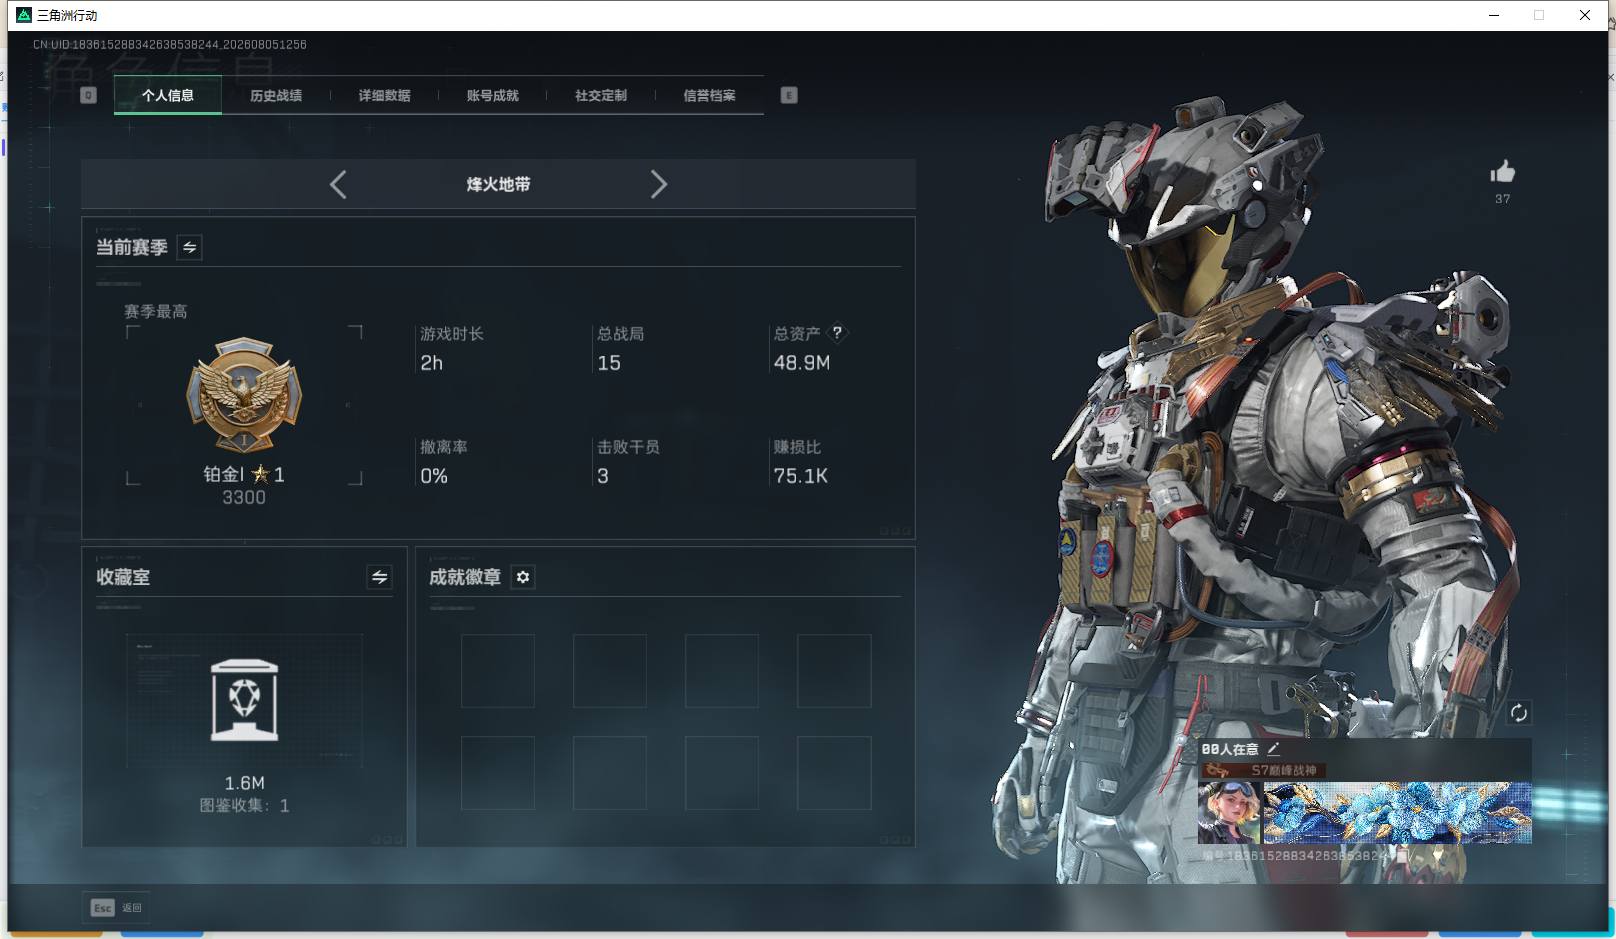This screenshot has height=939, width=1616.
Task: Click the Esc 返回 back button
Action: 116,907
